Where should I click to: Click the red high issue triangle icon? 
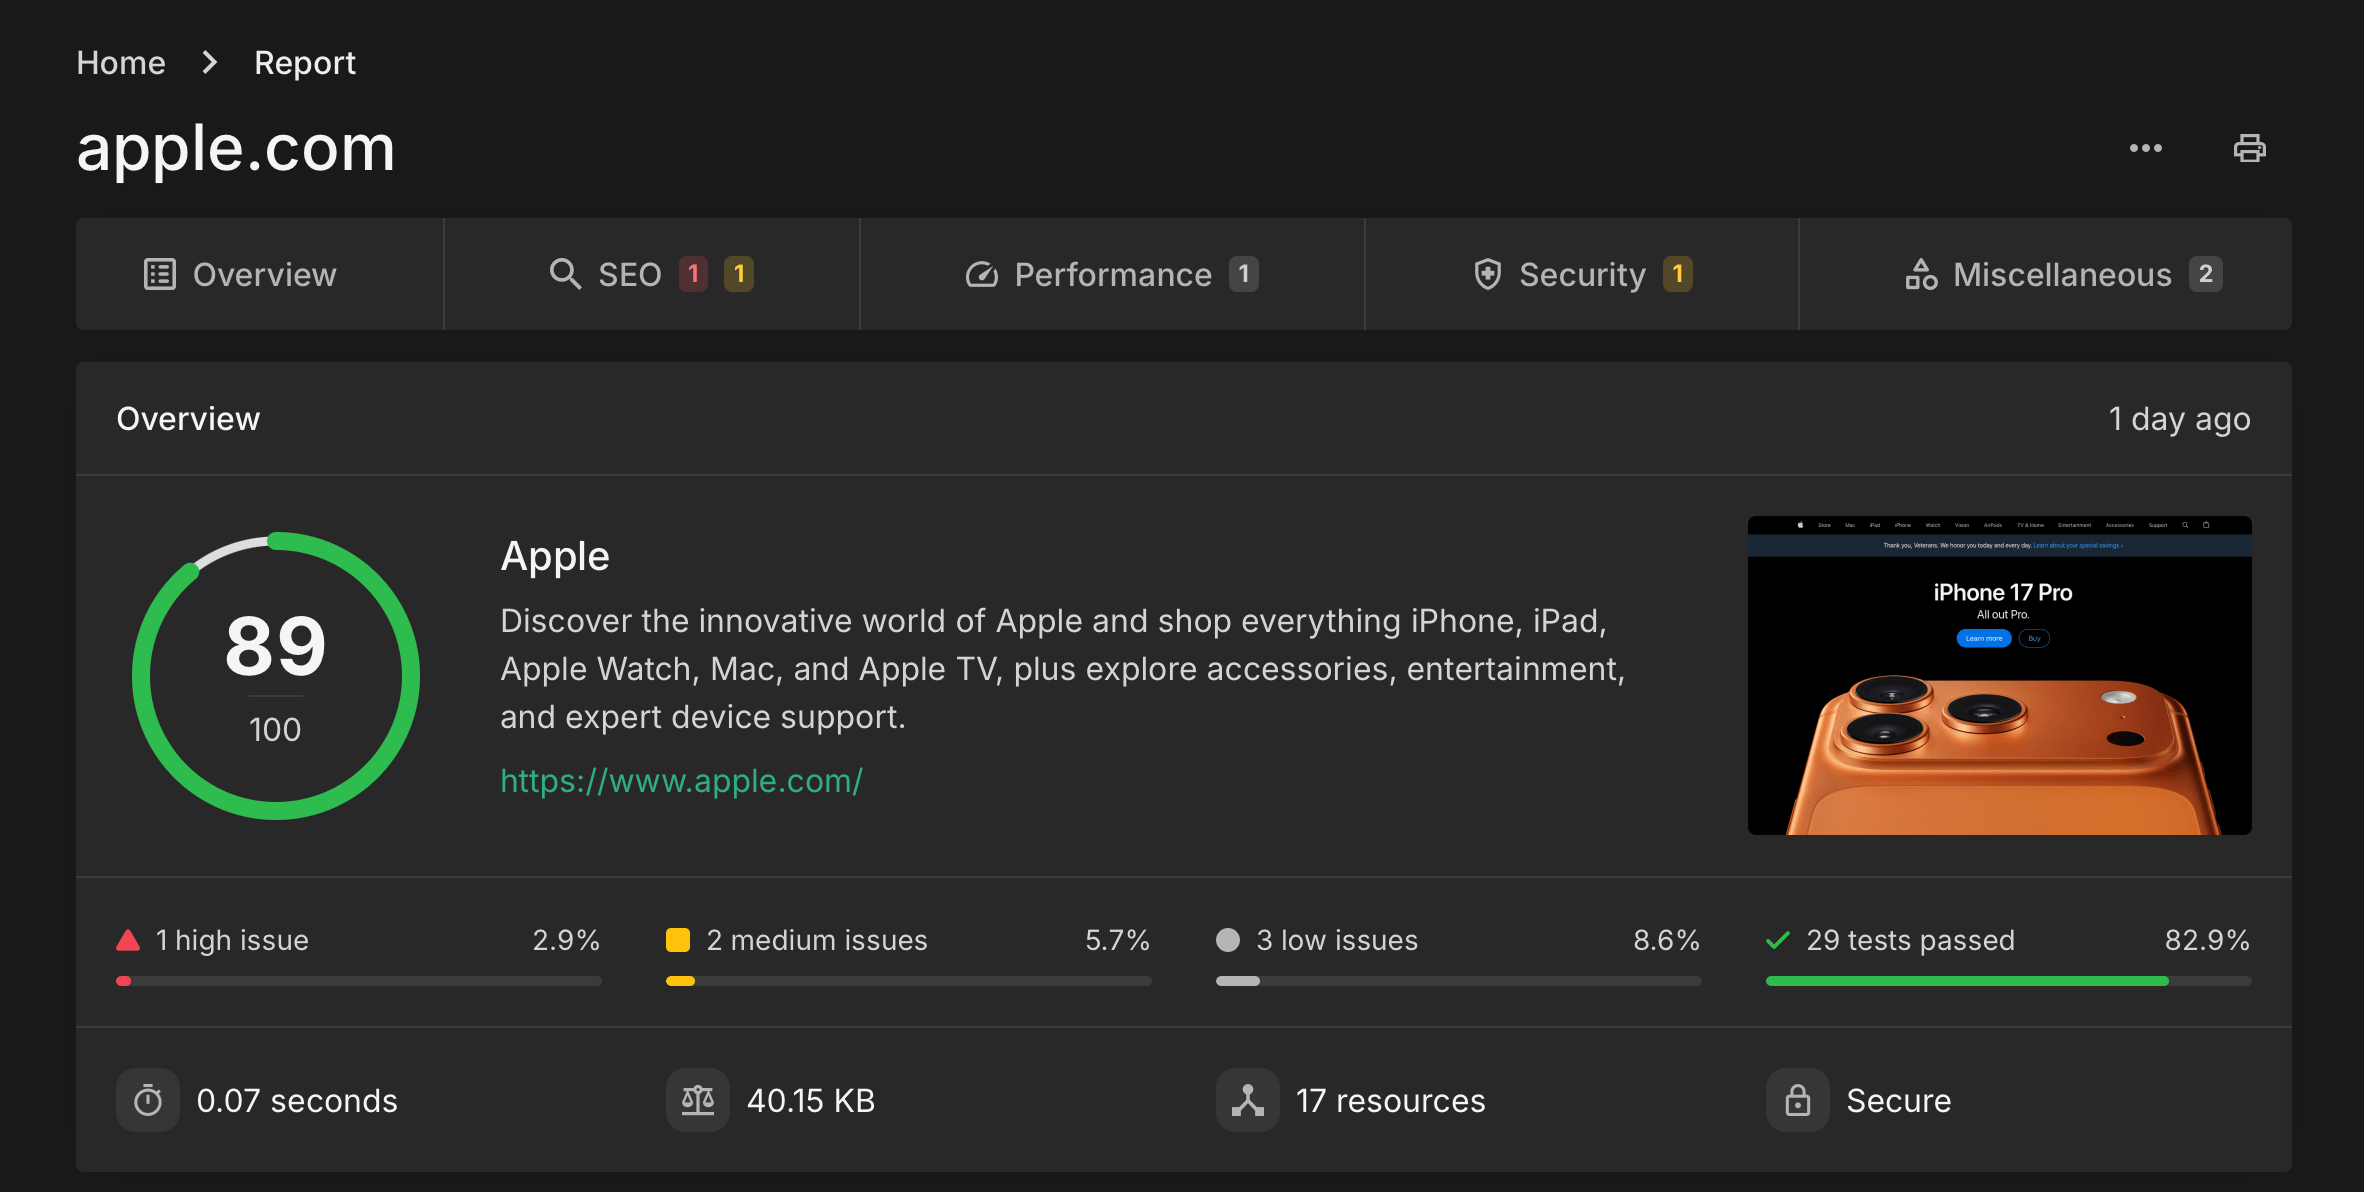tap(128, 940)
